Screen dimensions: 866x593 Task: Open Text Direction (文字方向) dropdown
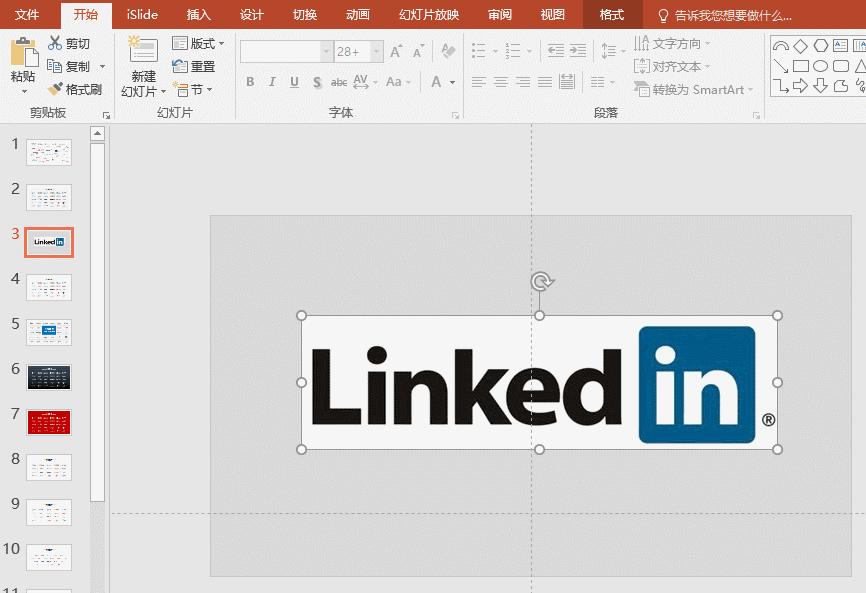click(x=672, y=43)
